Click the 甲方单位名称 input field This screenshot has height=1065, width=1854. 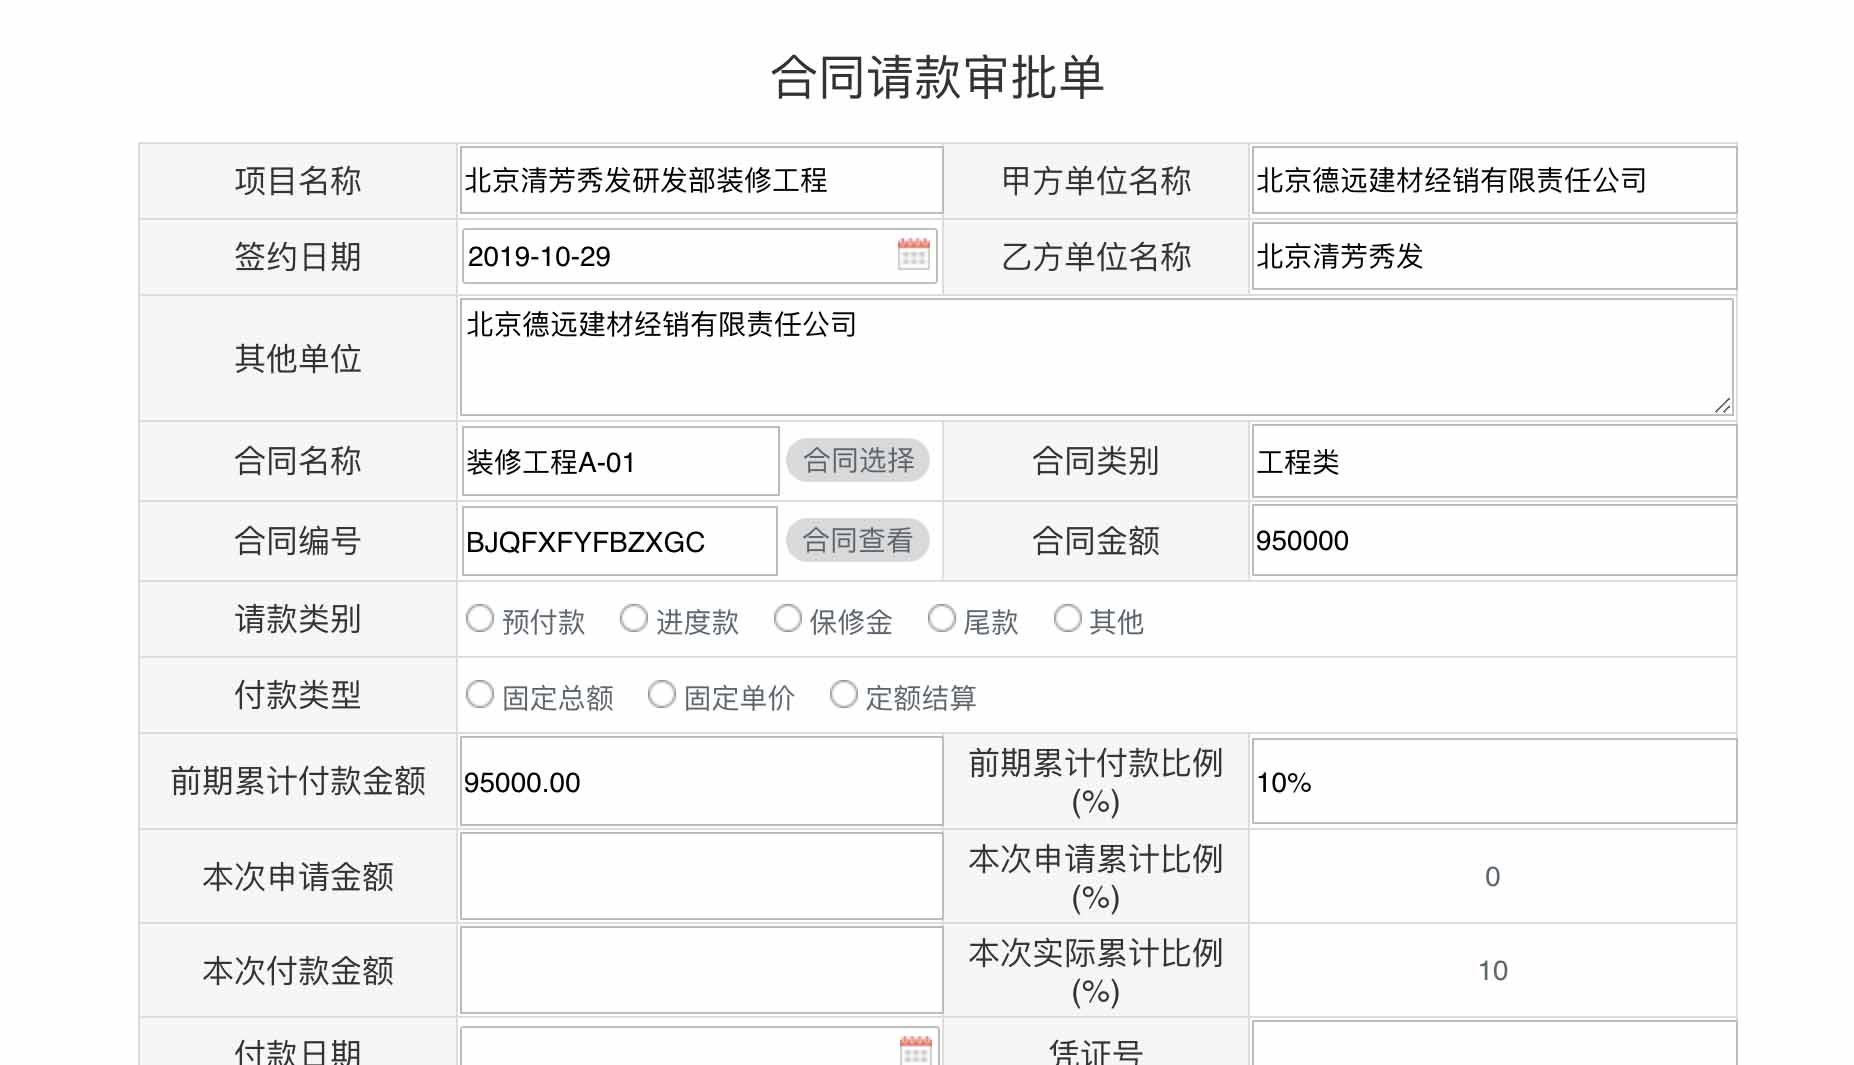tap(1492, 180)
